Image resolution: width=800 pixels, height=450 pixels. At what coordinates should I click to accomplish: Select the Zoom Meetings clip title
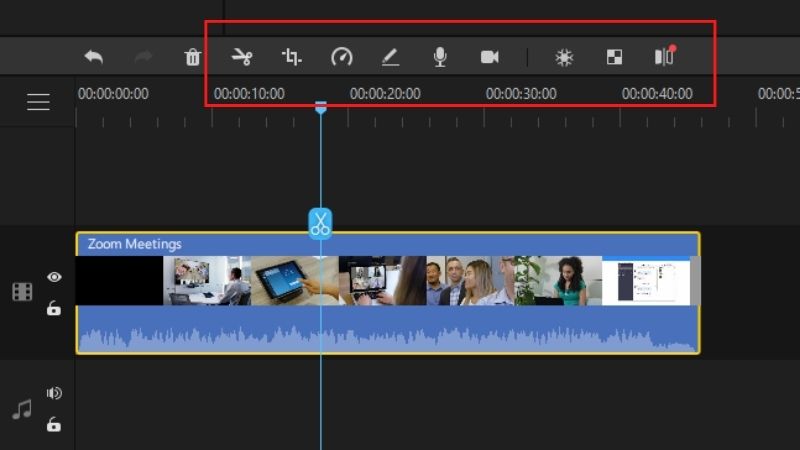coord(134,244)
